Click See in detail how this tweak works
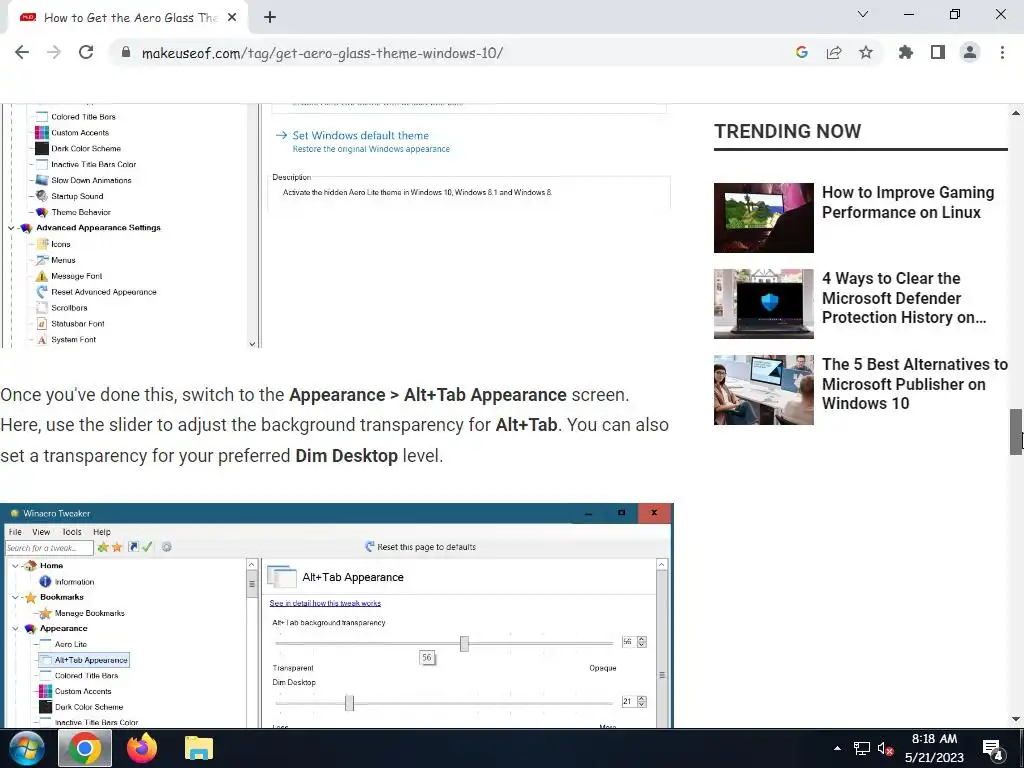The image size is (1024, 768). [325, 603]
